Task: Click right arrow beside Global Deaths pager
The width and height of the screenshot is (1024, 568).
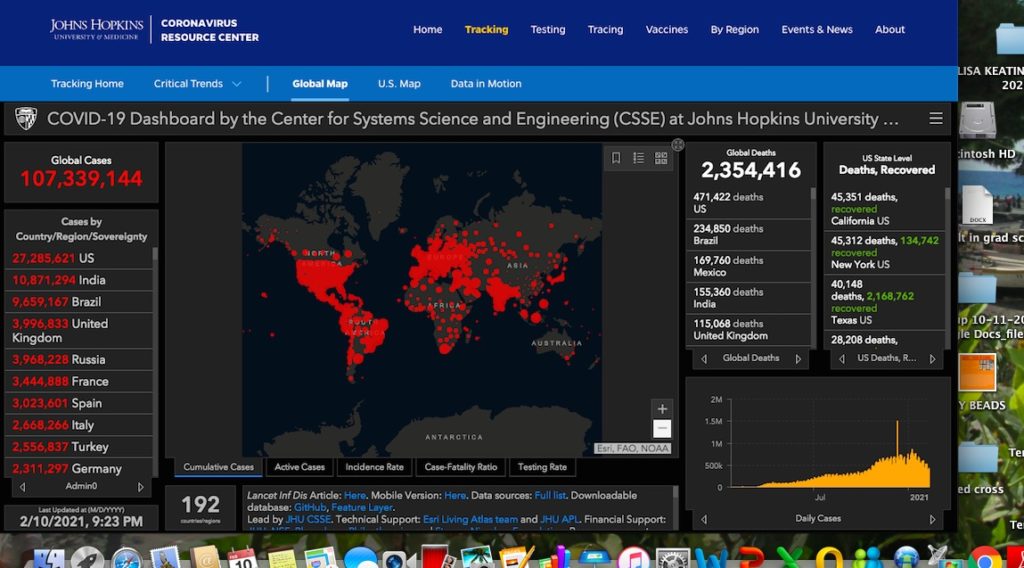Action: (798, 358)
